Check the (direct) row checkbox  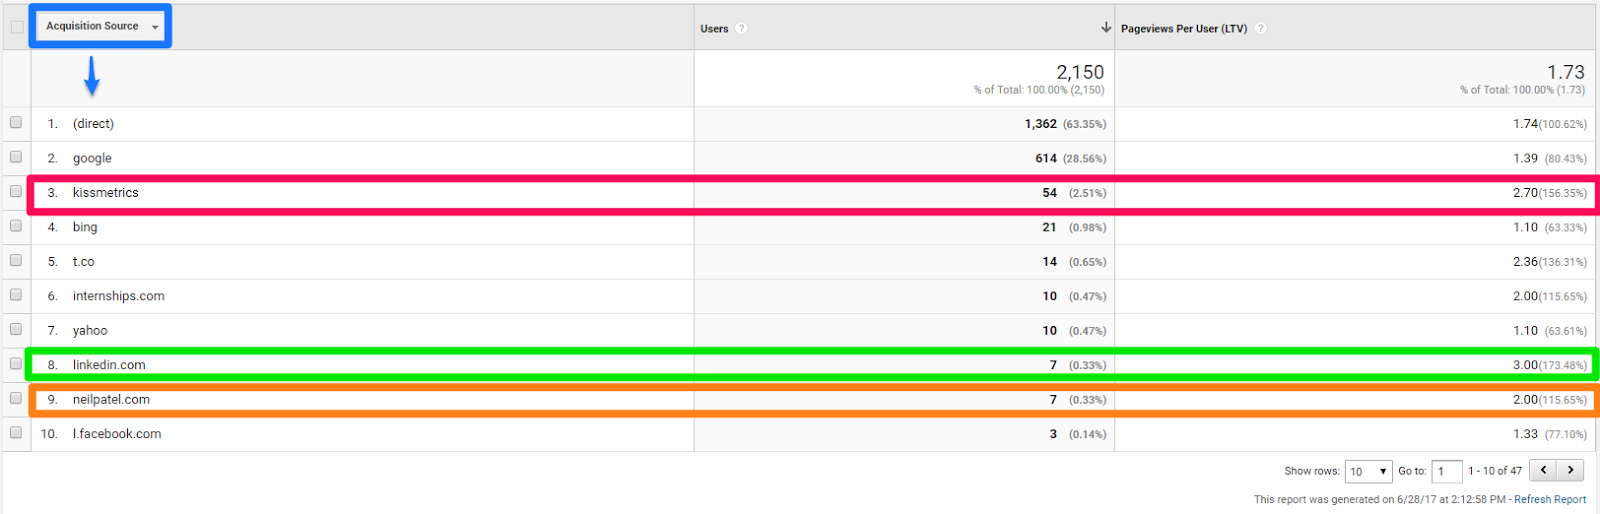tap(16, 122)
